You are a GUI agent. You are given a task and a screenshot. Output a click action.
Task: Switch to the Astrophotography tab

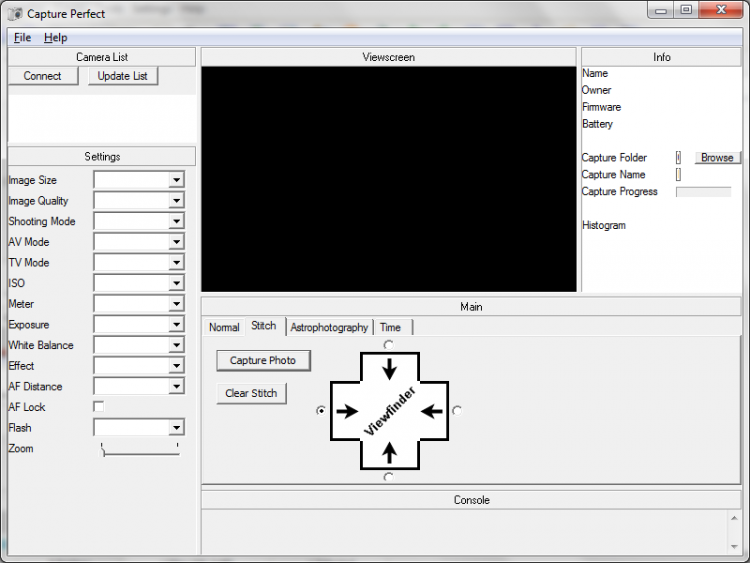(x=329, y=327)
